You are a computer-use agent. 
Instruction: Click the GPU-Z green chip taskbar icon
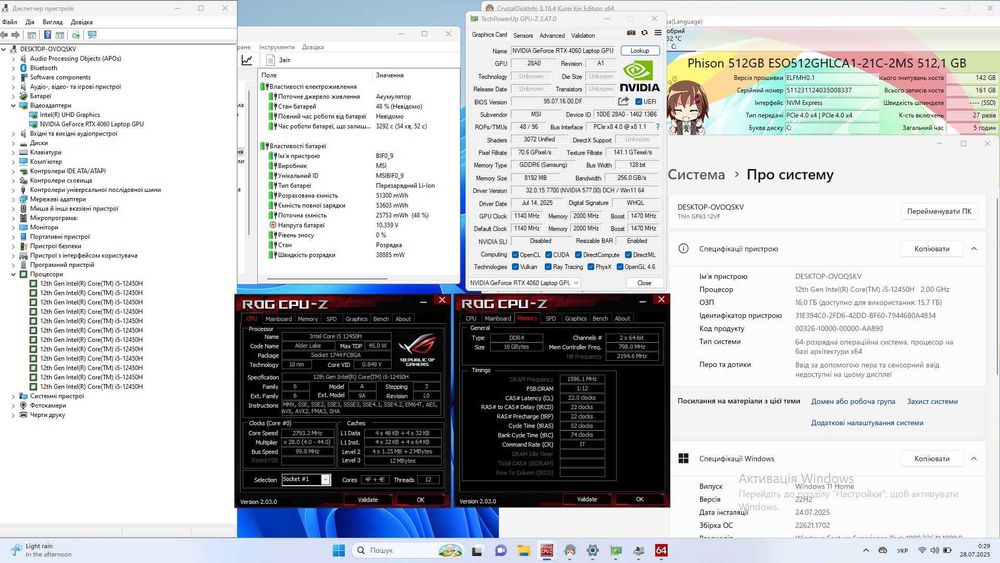(x=615, y=550)
